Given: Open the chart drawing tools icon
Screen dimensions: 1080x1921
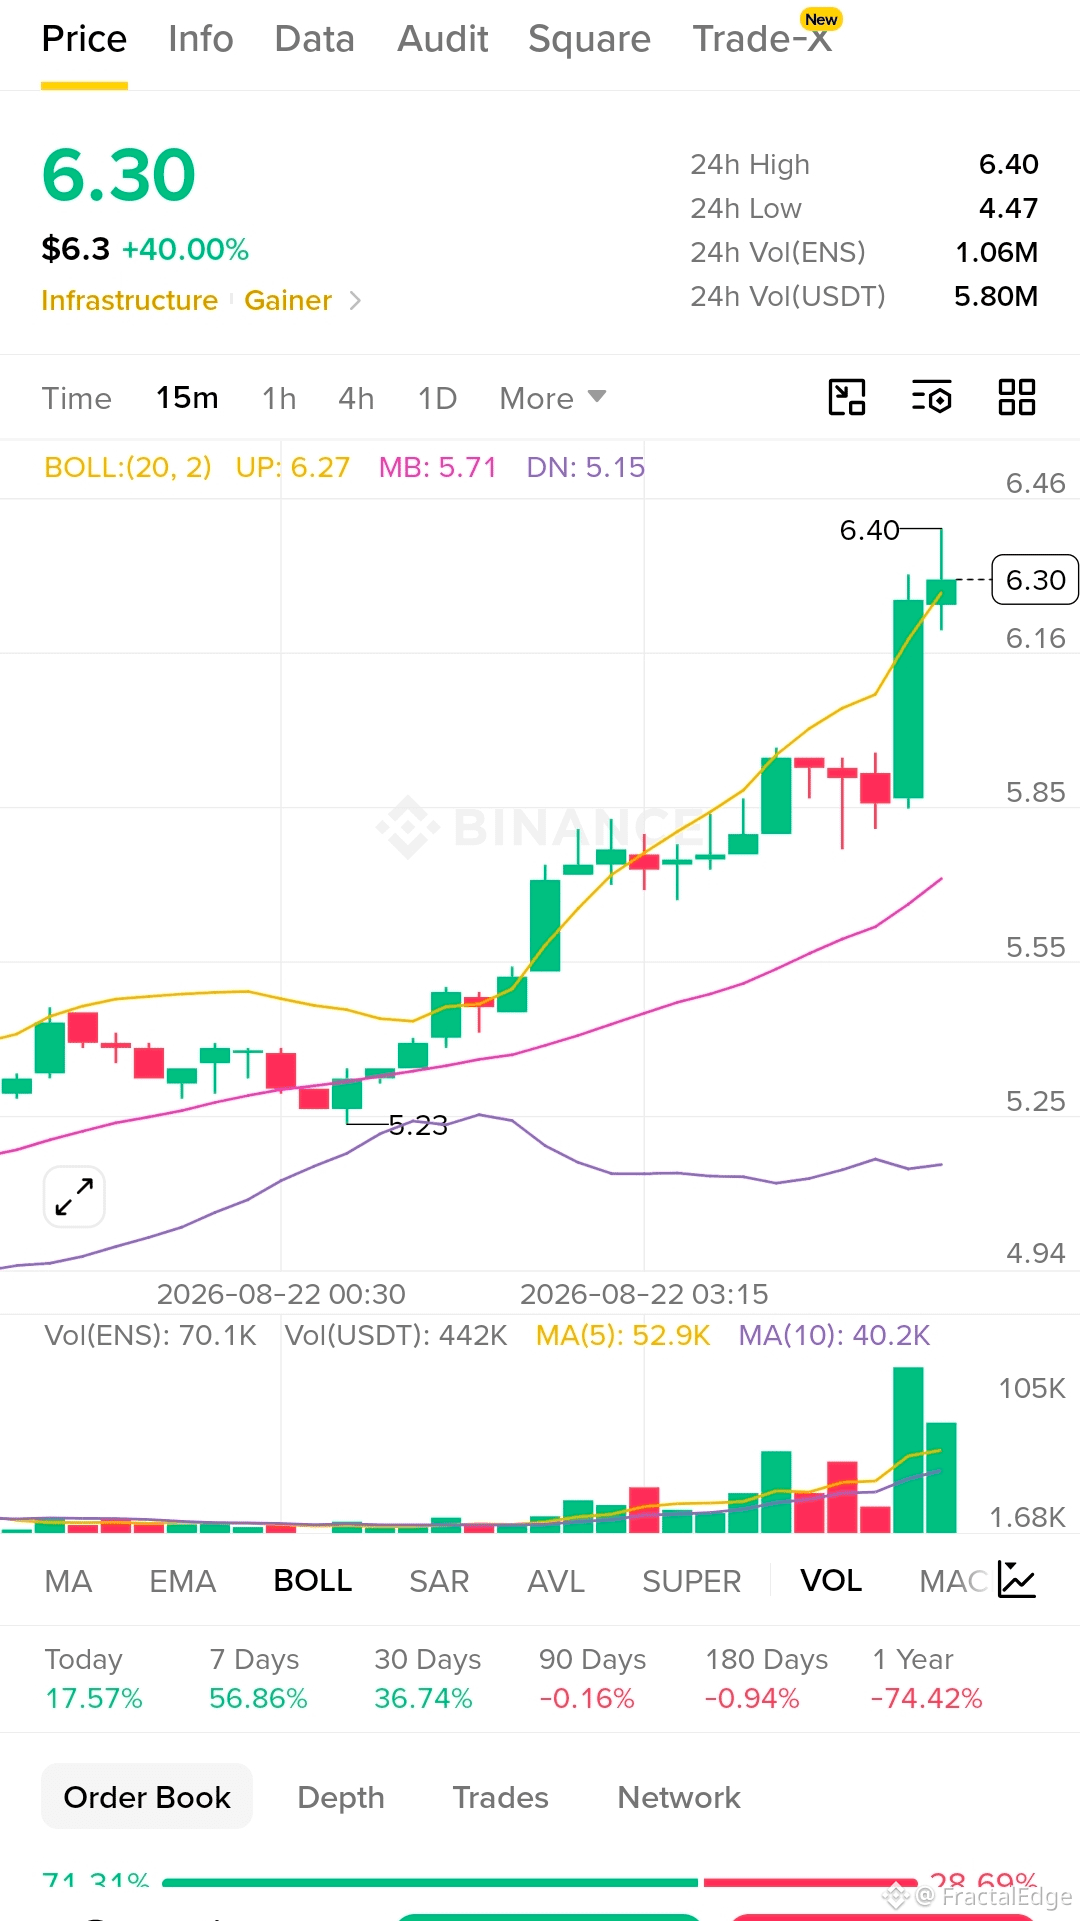Looking at the screenshot, I should click(847, 397).
